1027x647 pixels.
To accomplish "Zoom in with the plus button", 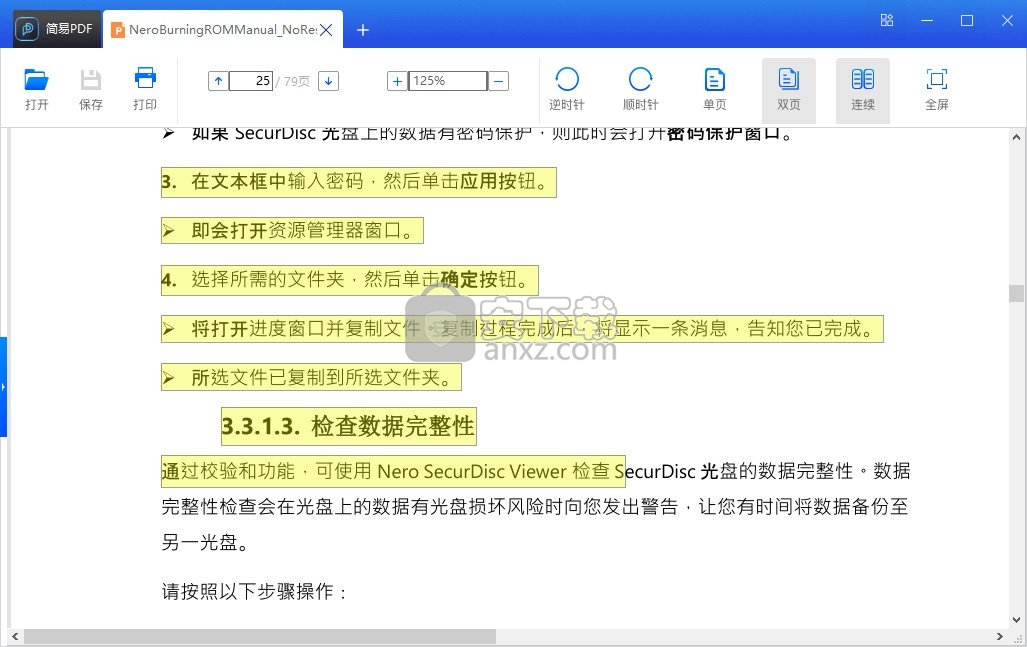I will pyautogui.click(x=397, y=81).
